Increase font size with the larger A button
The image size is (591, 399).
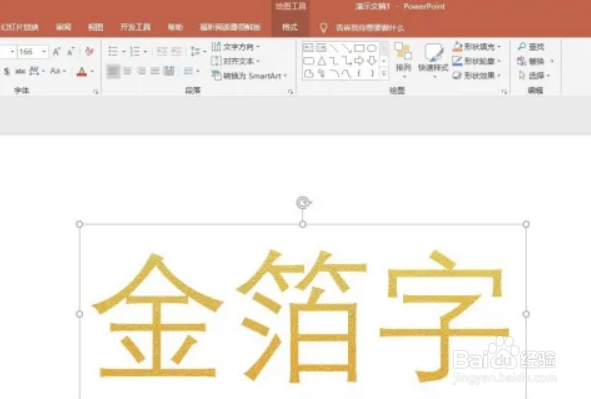point(57,52)
